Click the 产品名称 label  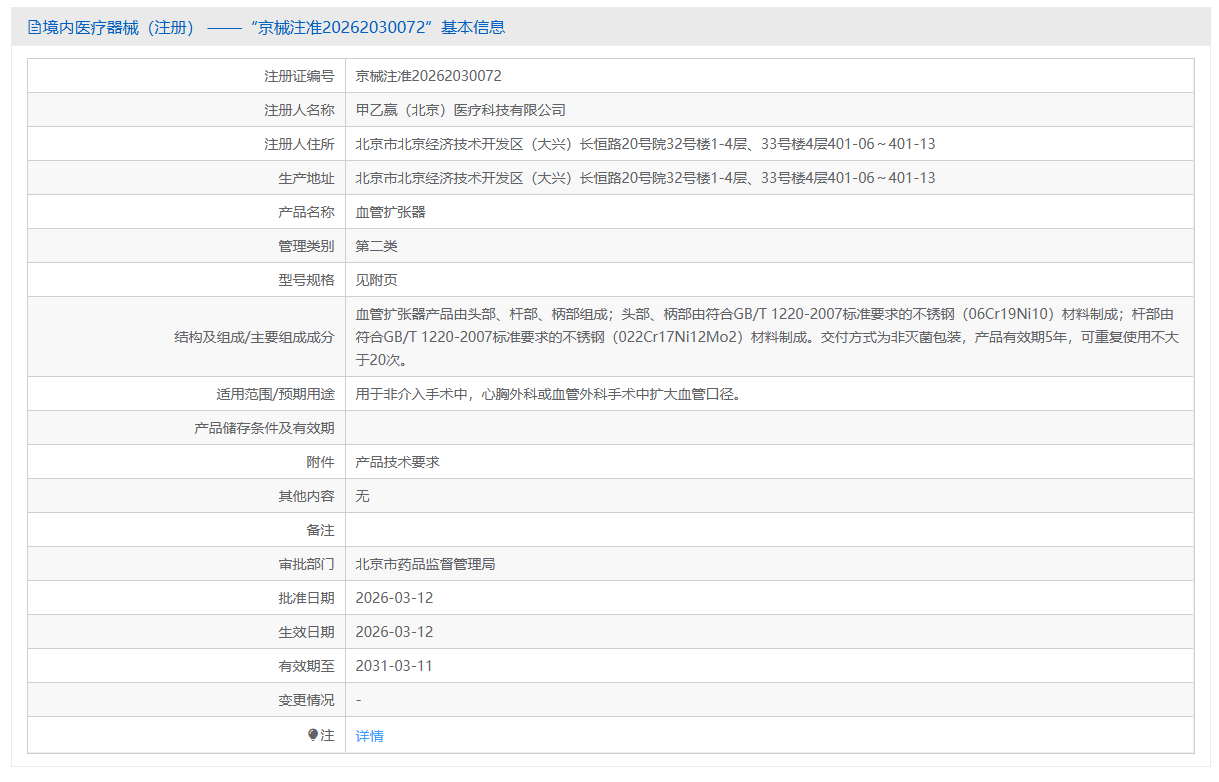tap(306, 212)
